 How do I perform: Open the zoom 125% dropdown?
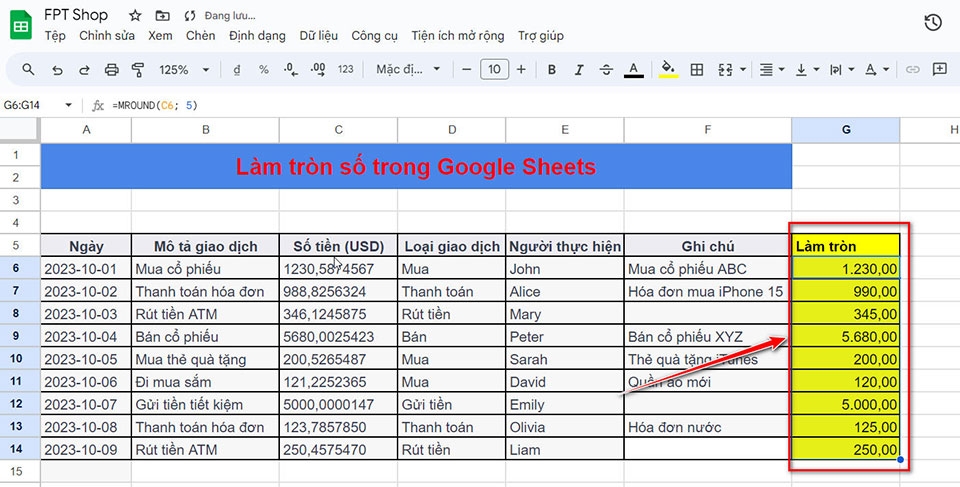[x=184, y=70]
